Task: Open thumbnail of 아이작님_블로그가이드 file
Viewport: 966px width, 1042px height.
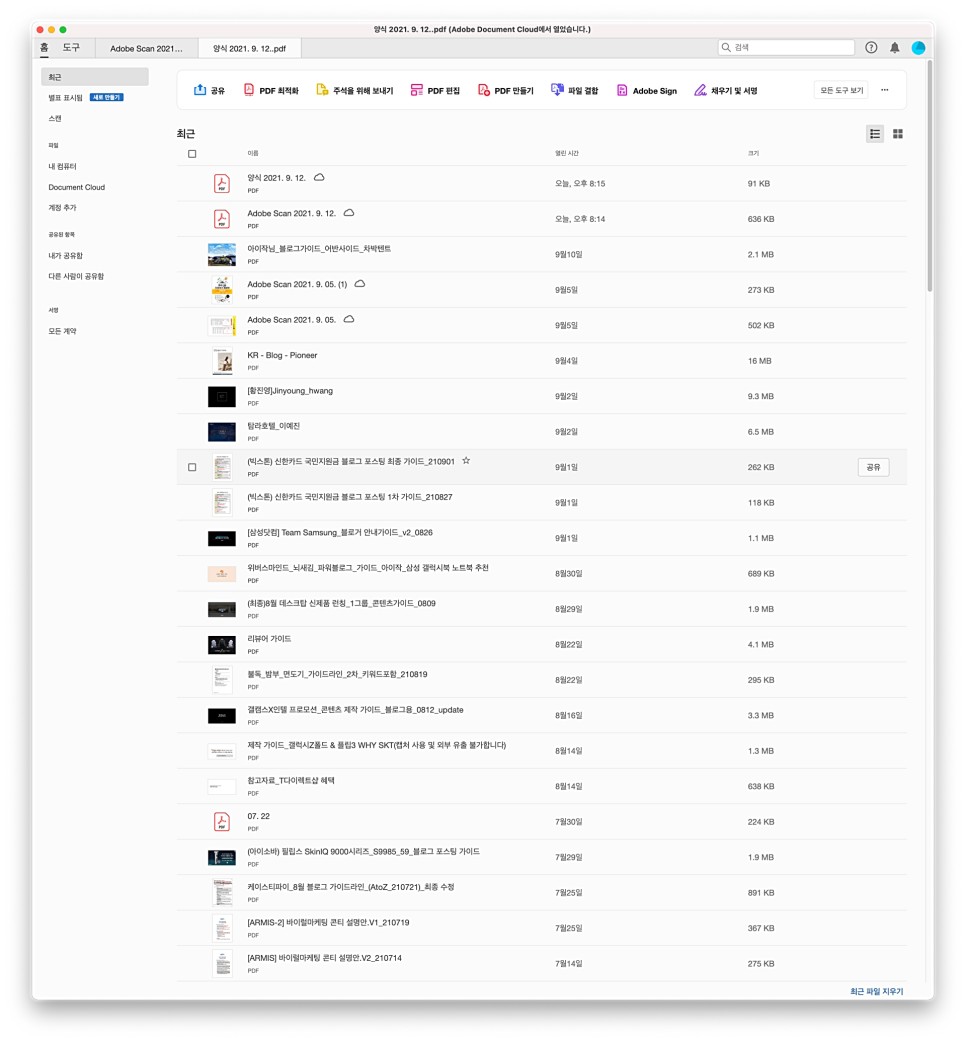Action: (x=222, y=255)
